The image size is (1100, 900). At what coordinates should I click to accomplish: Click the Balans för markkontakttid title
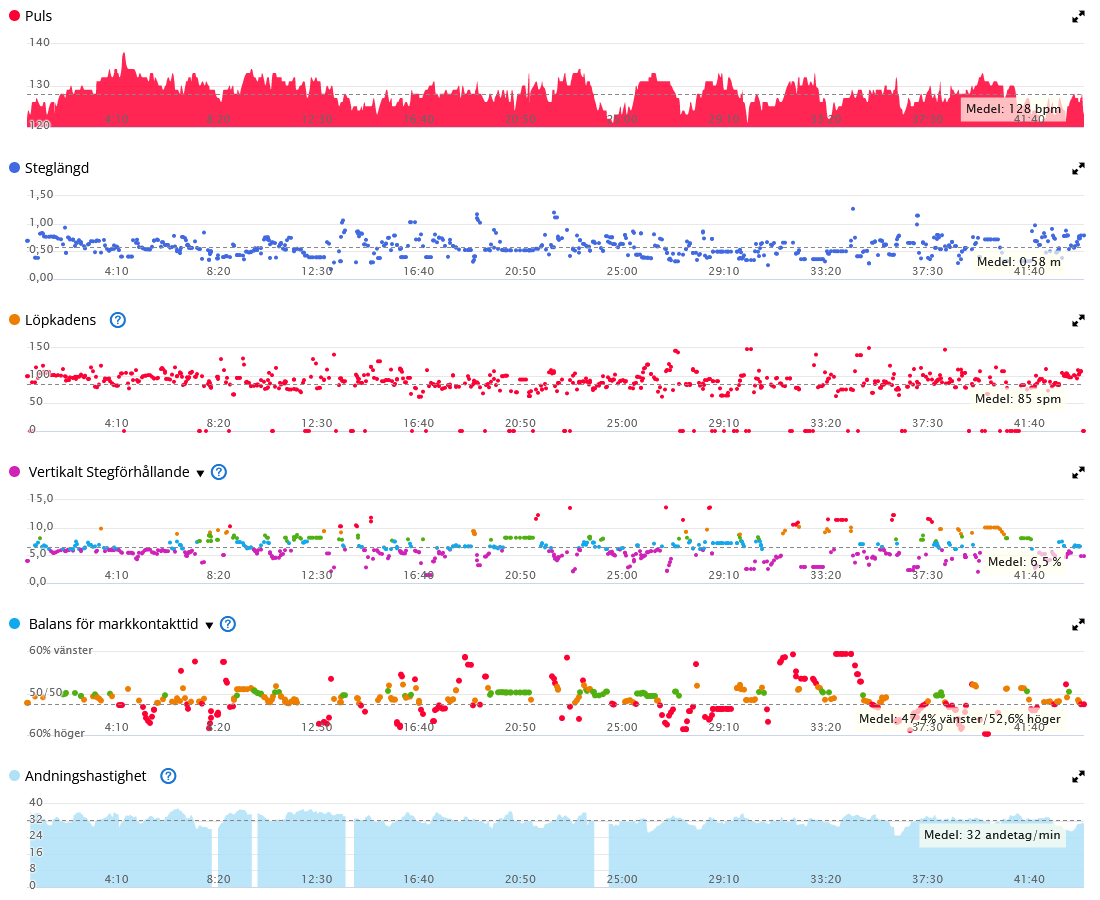coord(114,624)
